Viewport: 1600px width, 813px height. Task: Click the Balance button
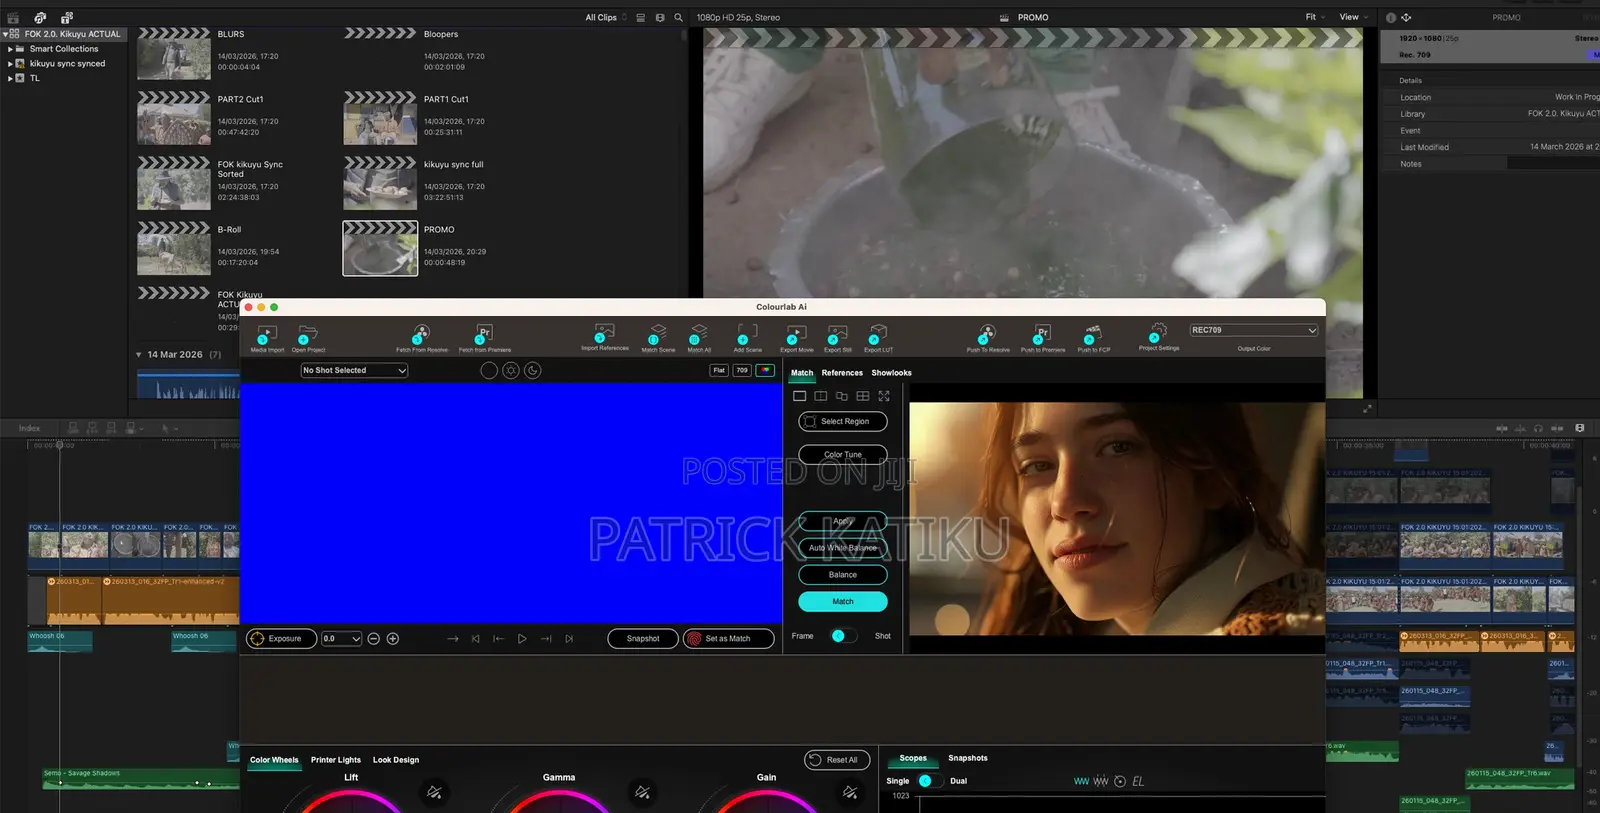843,575
